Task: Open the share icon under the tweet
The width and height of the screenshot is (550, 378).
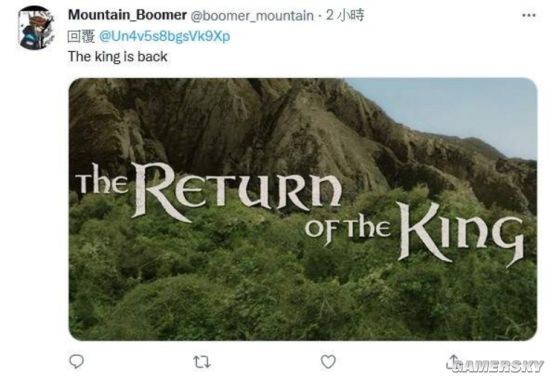Action: click(453, 361)
